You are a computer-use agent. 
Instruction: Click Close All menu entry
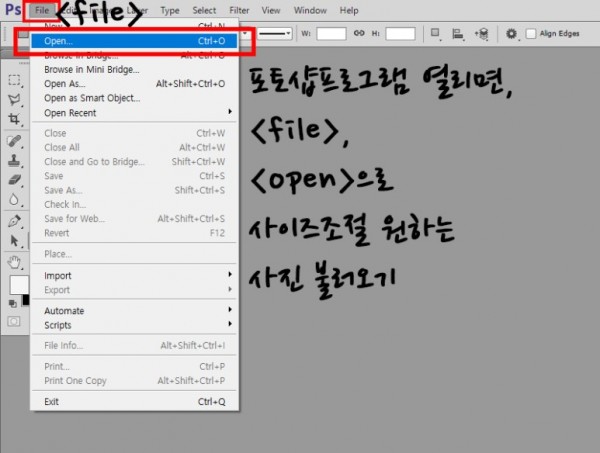[134, 147]
